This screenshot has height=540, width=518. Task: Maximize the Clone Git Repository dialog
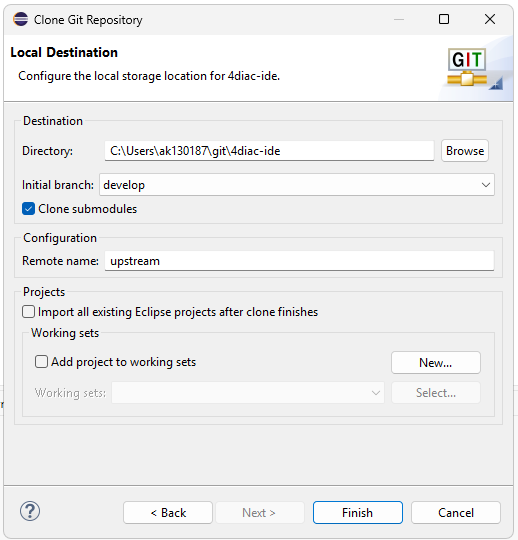point(444,19)
